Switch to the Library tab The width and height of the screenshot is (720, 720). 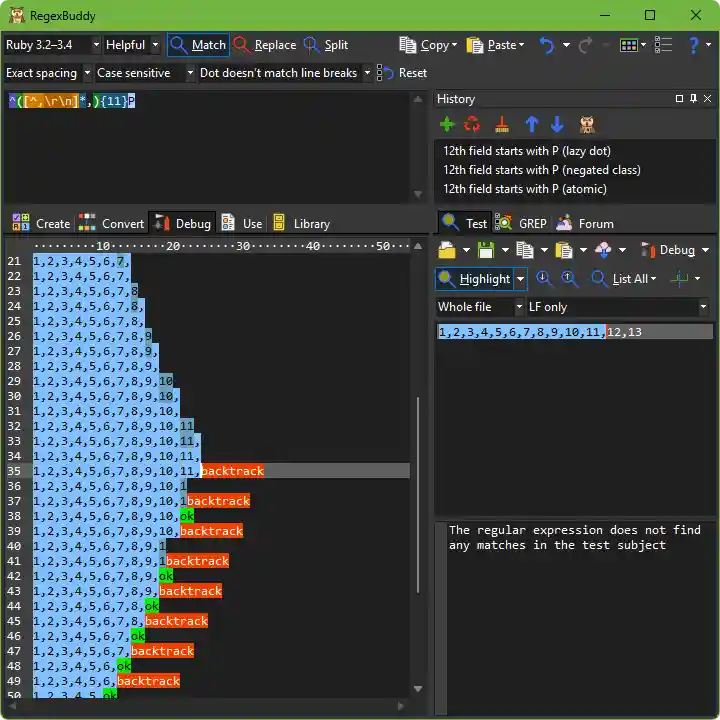pos(302,224)
